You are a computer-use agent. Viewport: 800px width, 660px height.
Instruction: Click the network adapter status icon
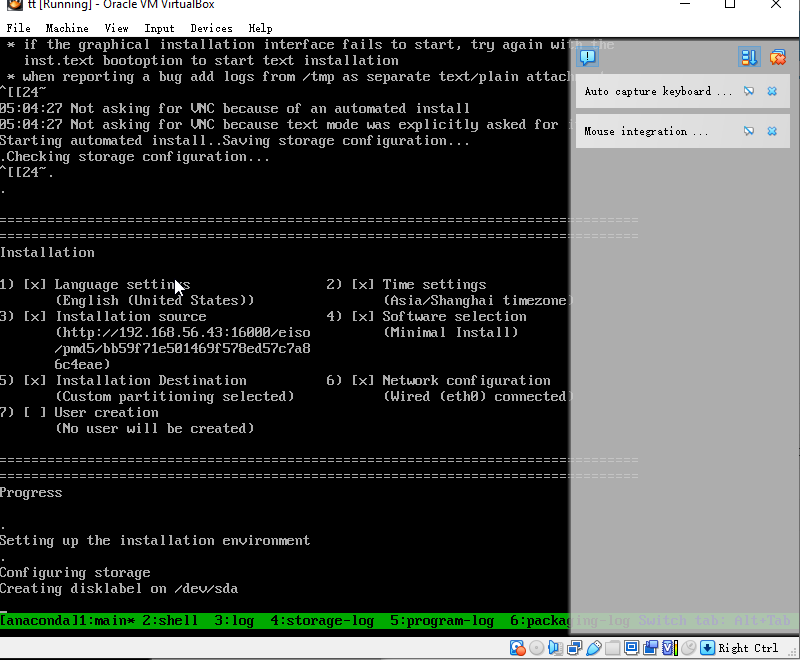[575, 648]
